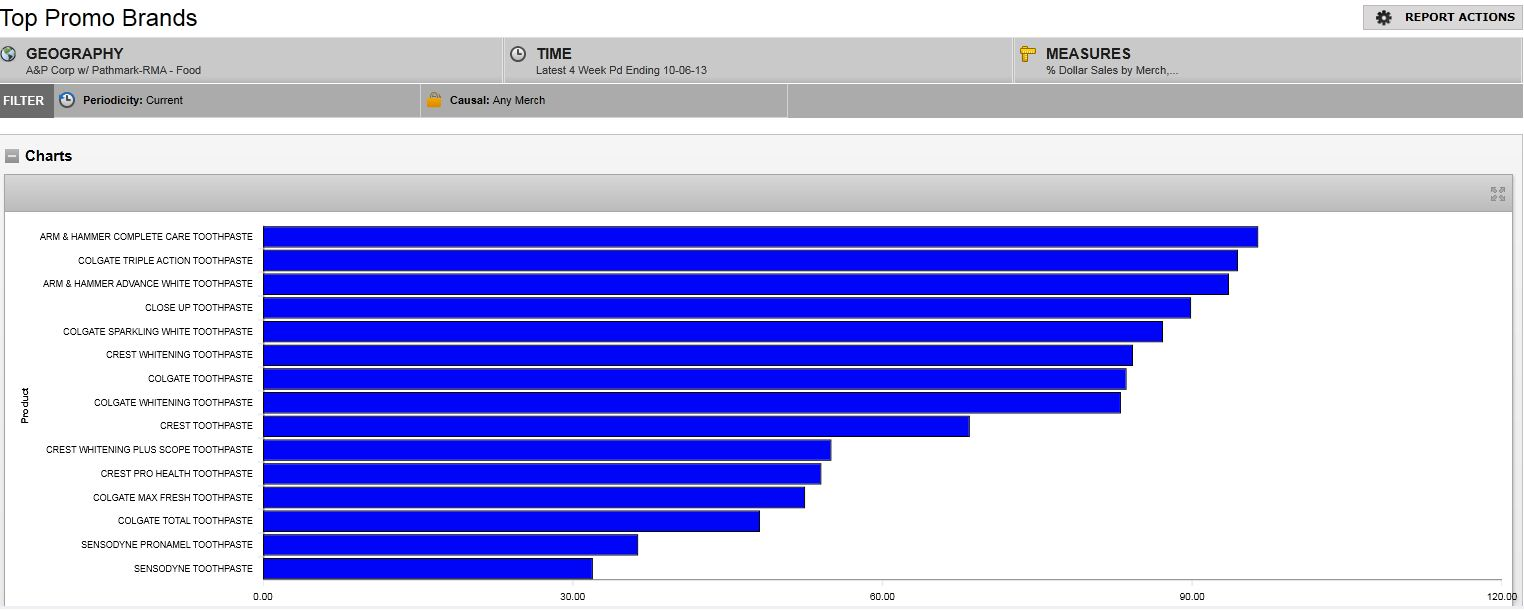Viewport: 1524px width, 610px height.
Task: Change the Causal: Any Merch filter
Action: pos(497,101)
